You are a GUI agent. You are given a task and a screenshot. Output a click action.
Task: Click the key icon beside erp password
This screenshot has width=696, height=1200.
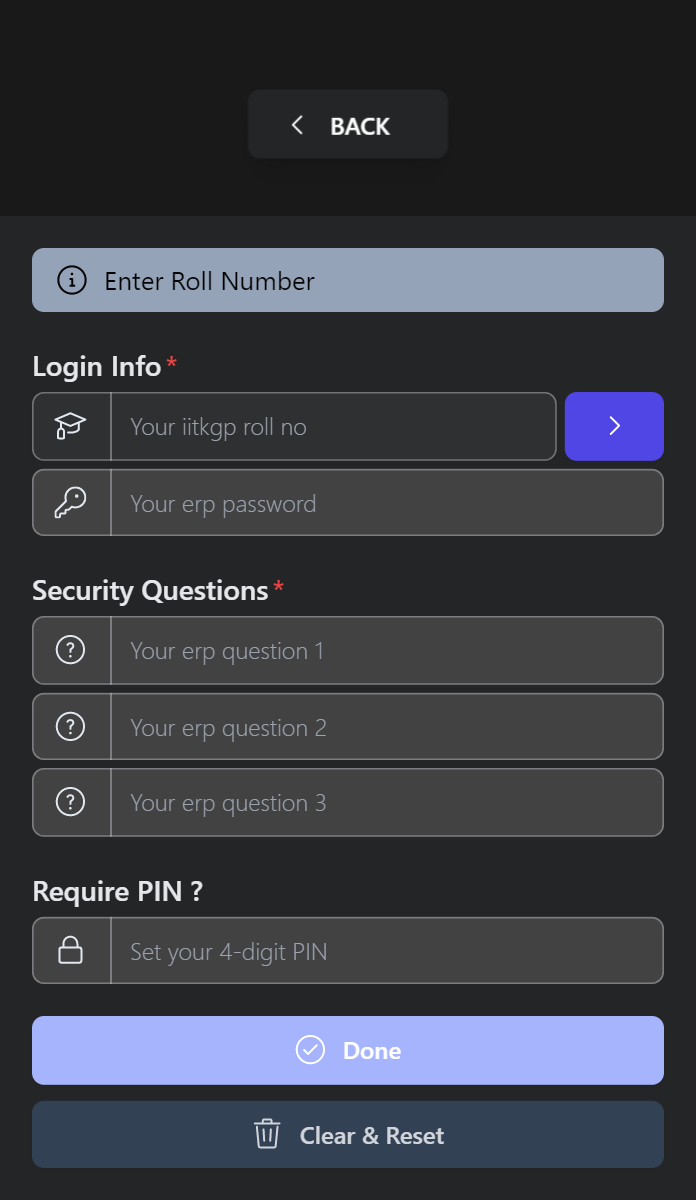point(70,503)
